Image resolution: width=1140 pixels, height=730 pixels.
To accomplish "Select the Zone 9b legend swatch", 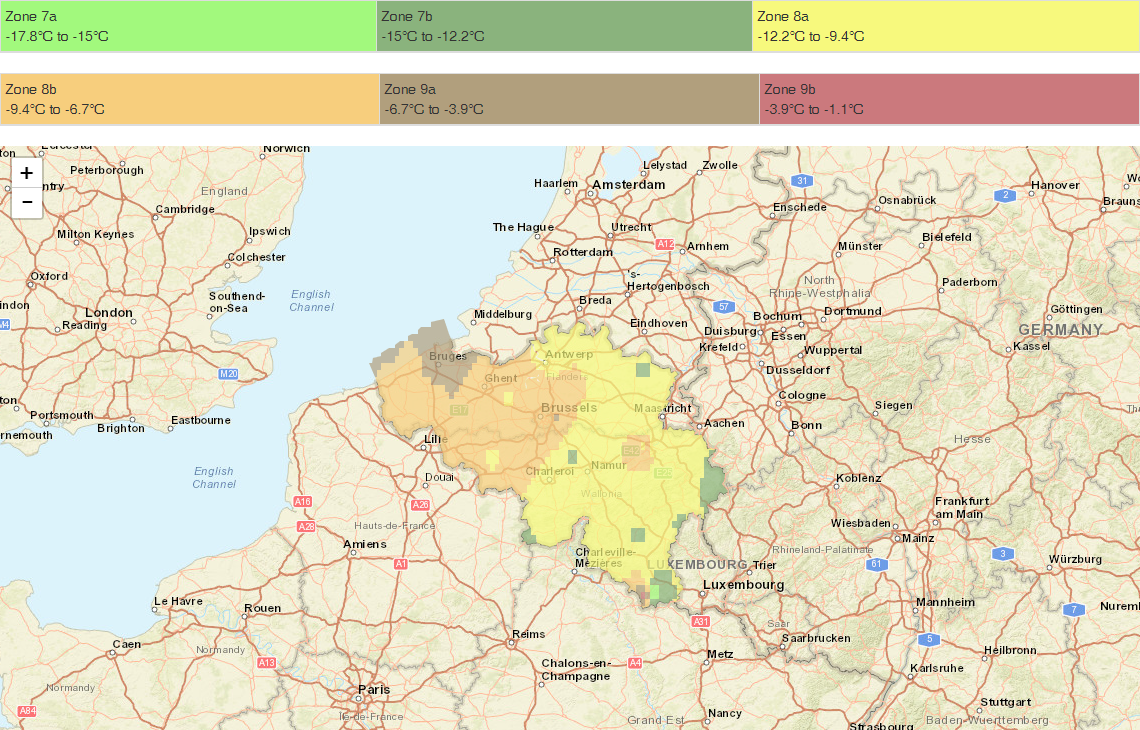I will [950, 99].
